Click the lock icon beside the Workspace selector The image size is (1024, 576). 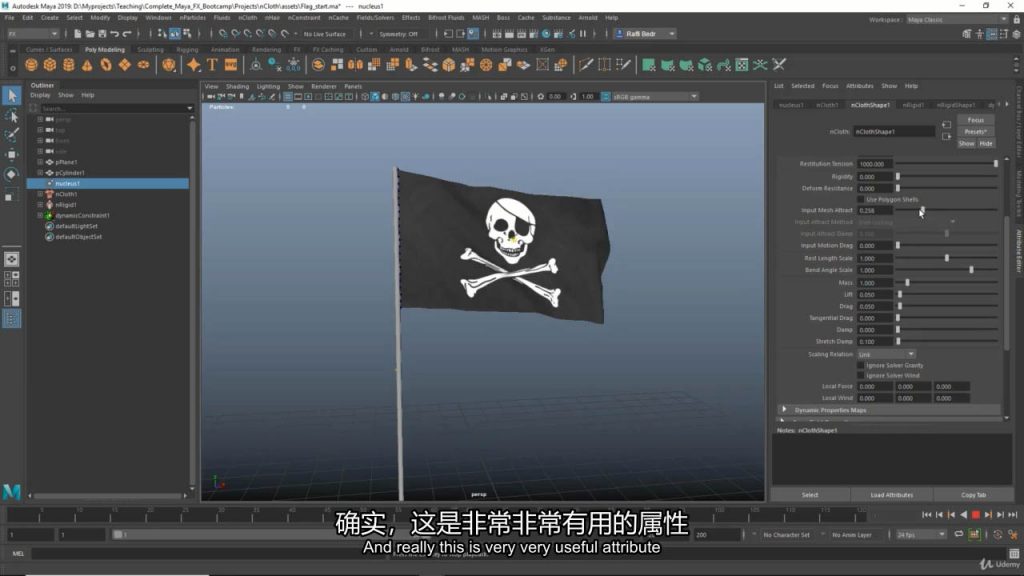pos(1016,20)
